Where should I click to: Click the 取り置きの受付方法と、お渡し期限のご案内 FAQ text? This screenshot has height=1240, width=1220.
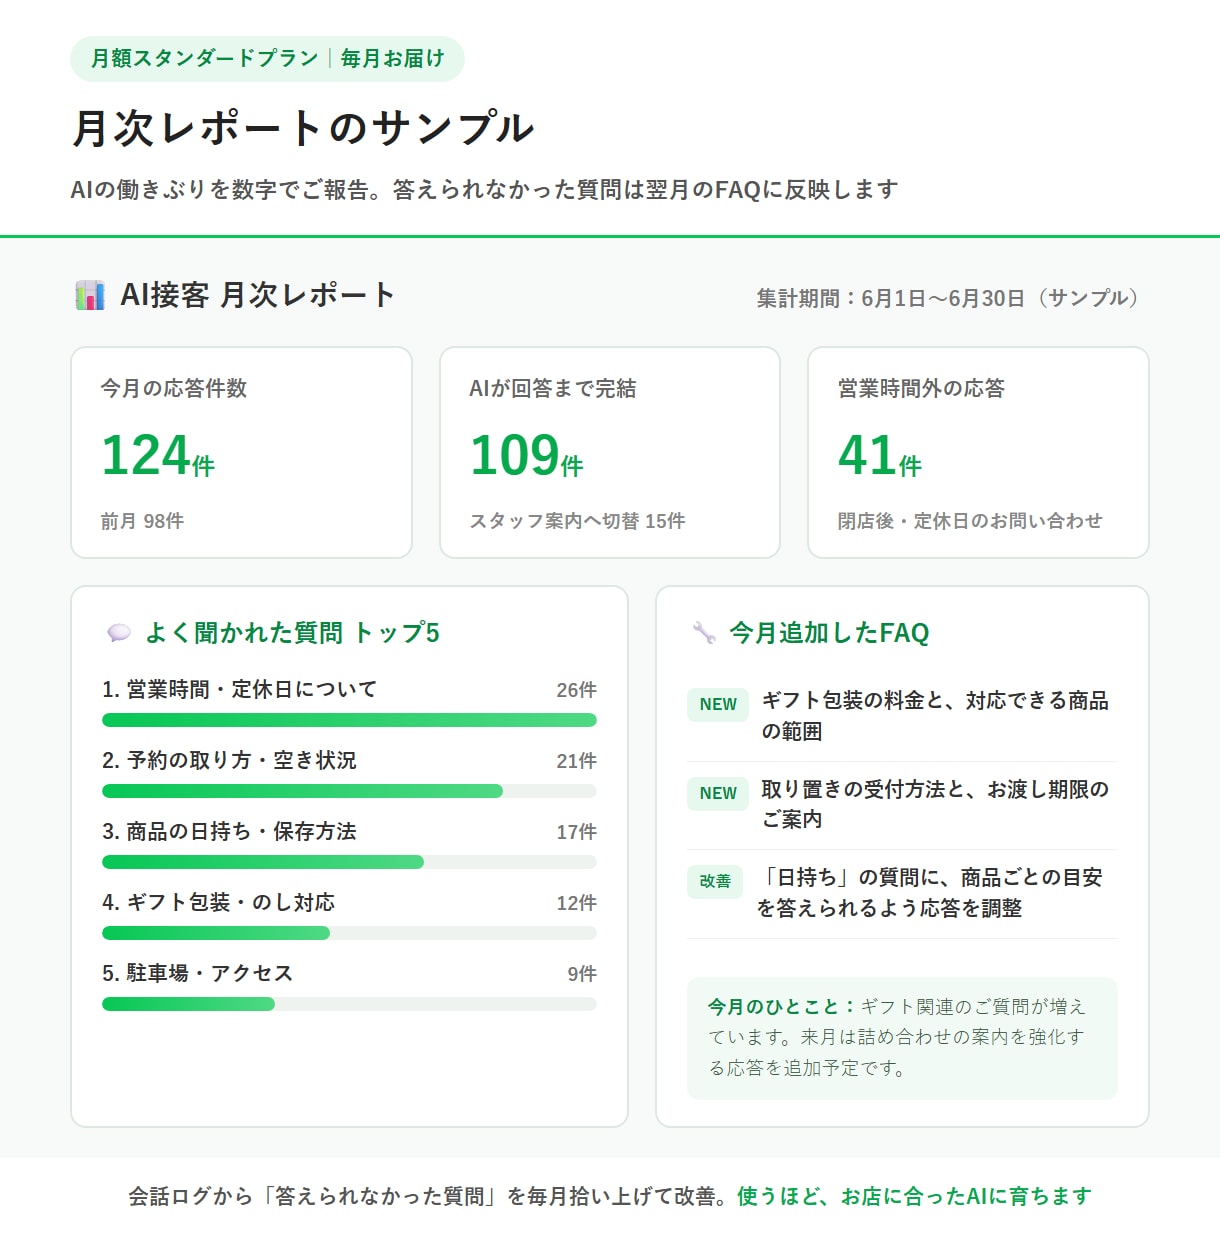click(935, 804)
